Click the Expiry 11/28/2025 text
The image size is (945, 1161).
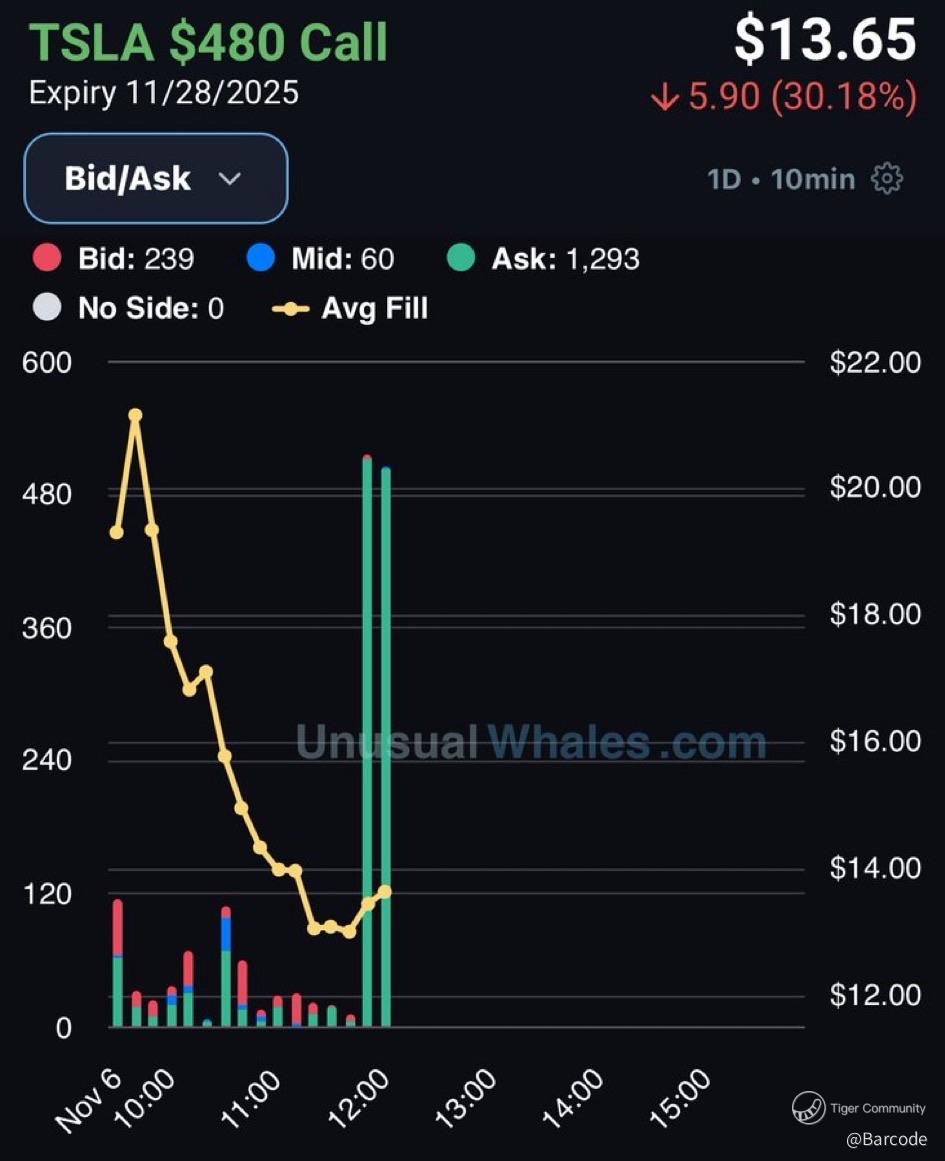tap(164, 93)
